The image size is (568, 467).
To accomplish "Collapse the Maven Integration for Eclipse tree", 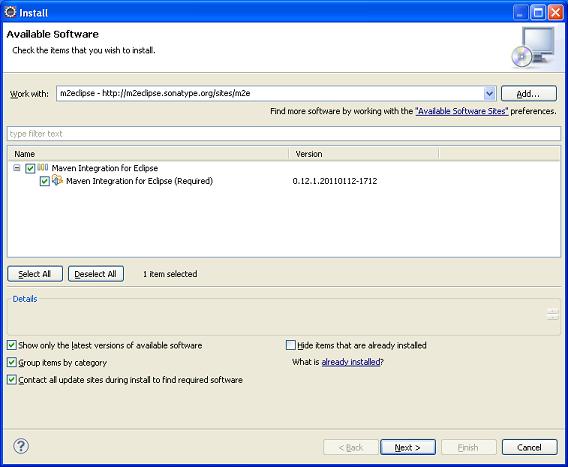I will click(x=17, y=168).
